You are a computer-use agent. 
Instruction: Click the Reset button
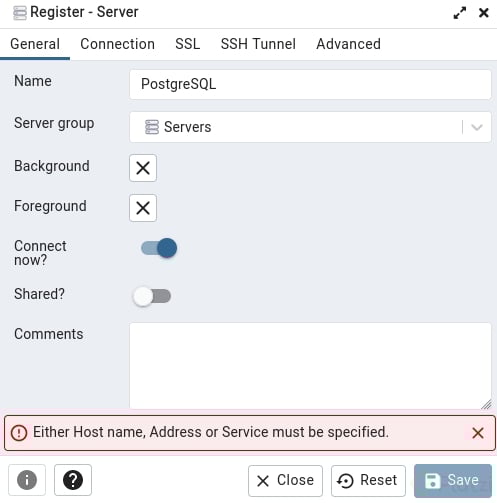coord(368,480)
